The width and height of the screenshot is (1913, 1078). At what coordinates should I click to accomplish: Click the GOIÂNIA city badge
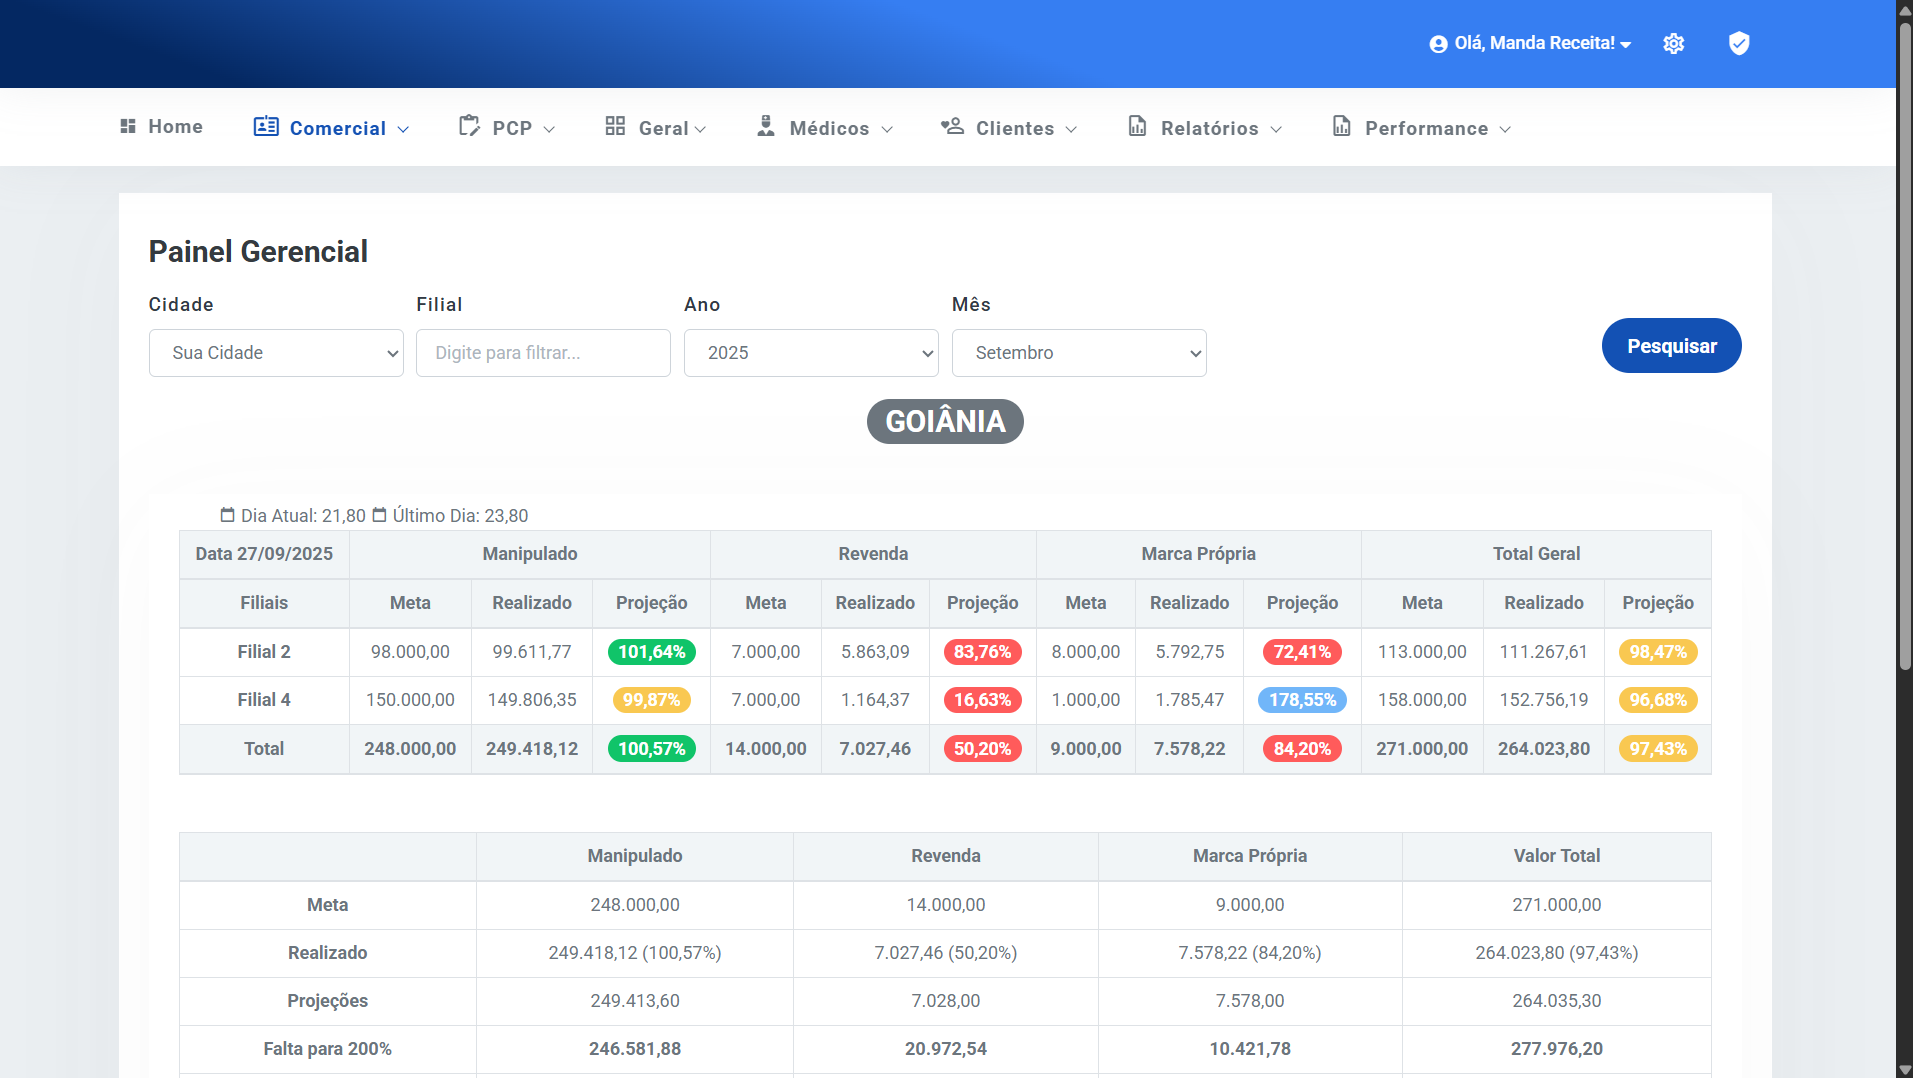coord(945,421)
